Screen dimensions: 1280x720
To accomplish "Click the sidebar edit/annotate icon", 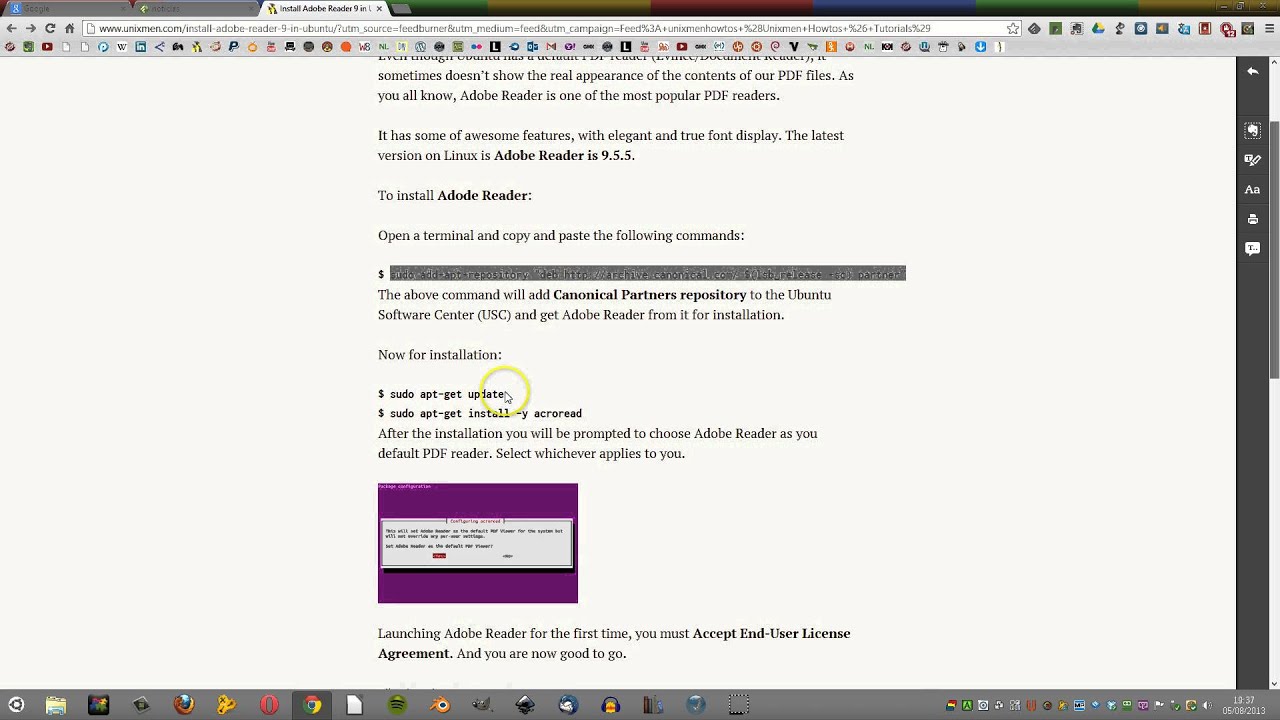I will click(x=1252, y=160).
